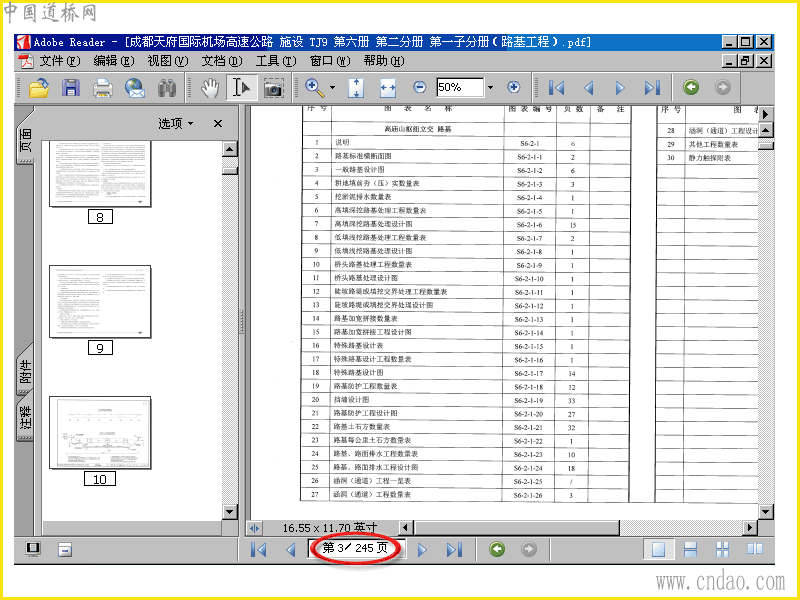Click the hide toolbars icon at bottom left
The width and height of the screenshot is (800, 600).
(65, 549)
